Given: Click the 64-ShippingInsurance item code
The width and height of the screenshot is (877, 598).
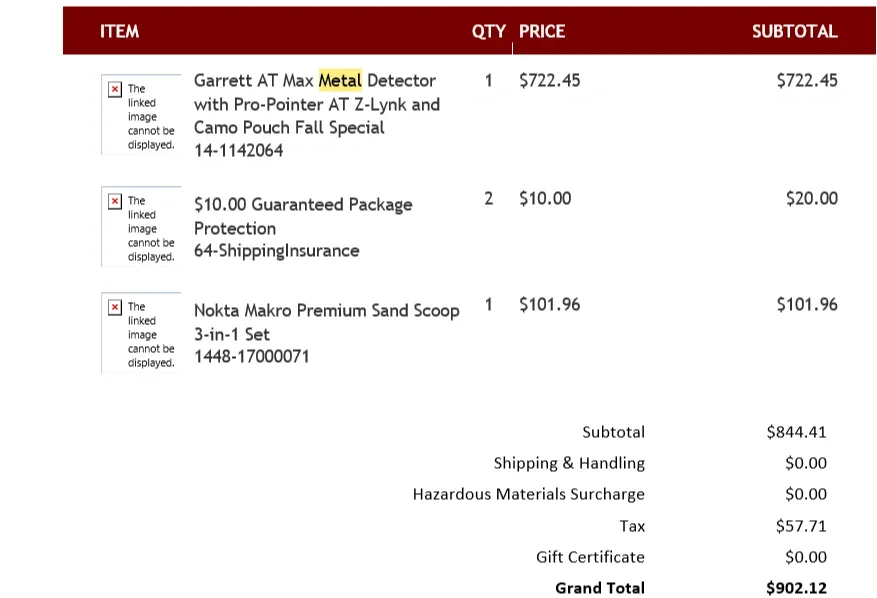Looking at the screenshot, I should click(276, 251).
